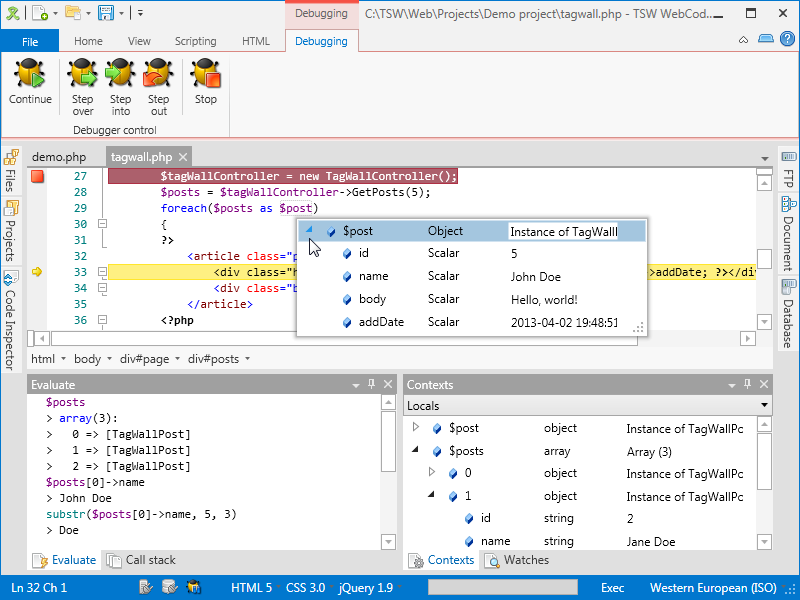
Task: Expand the $post object in Contexts
Action: pyautogui.click(x=417, y=428)
